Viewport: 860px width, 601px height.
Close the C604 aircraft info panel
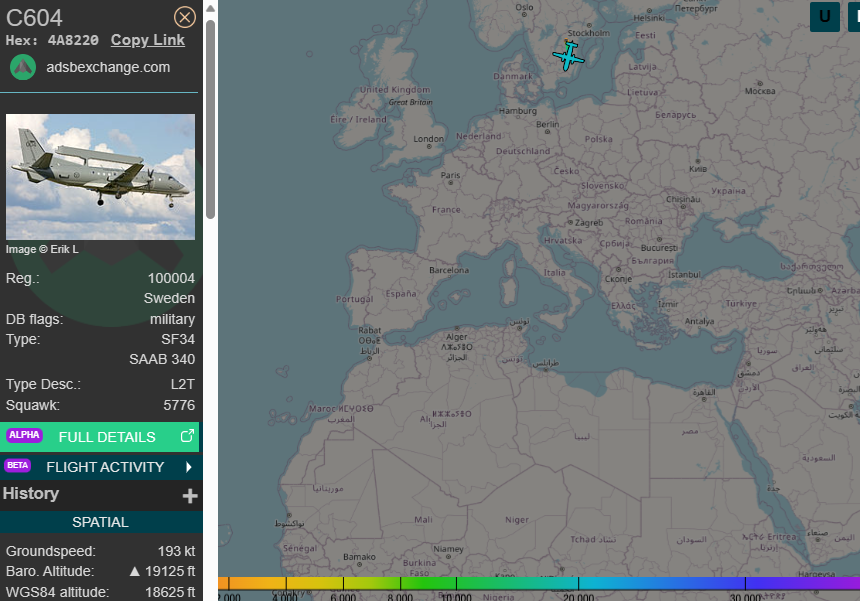tap(185, 18)
